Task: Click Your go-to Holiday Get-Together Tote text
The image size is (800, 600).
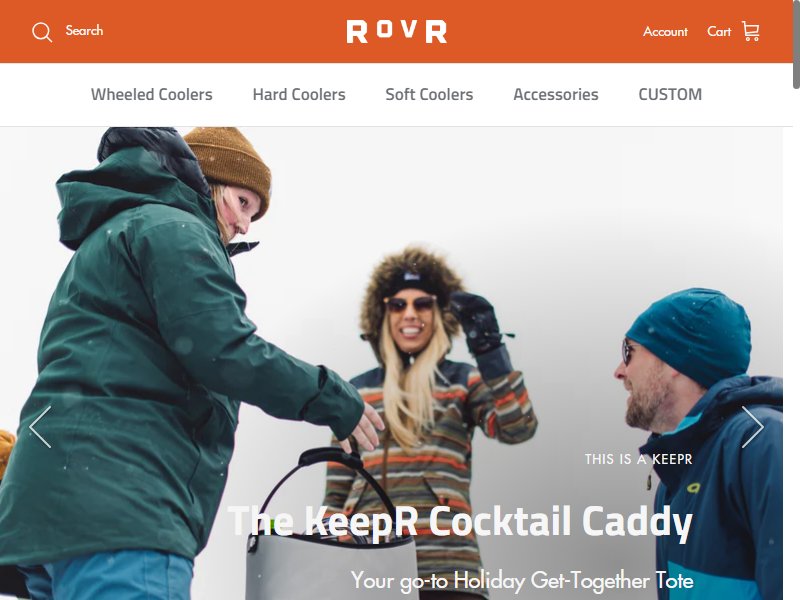Action: 522,581
